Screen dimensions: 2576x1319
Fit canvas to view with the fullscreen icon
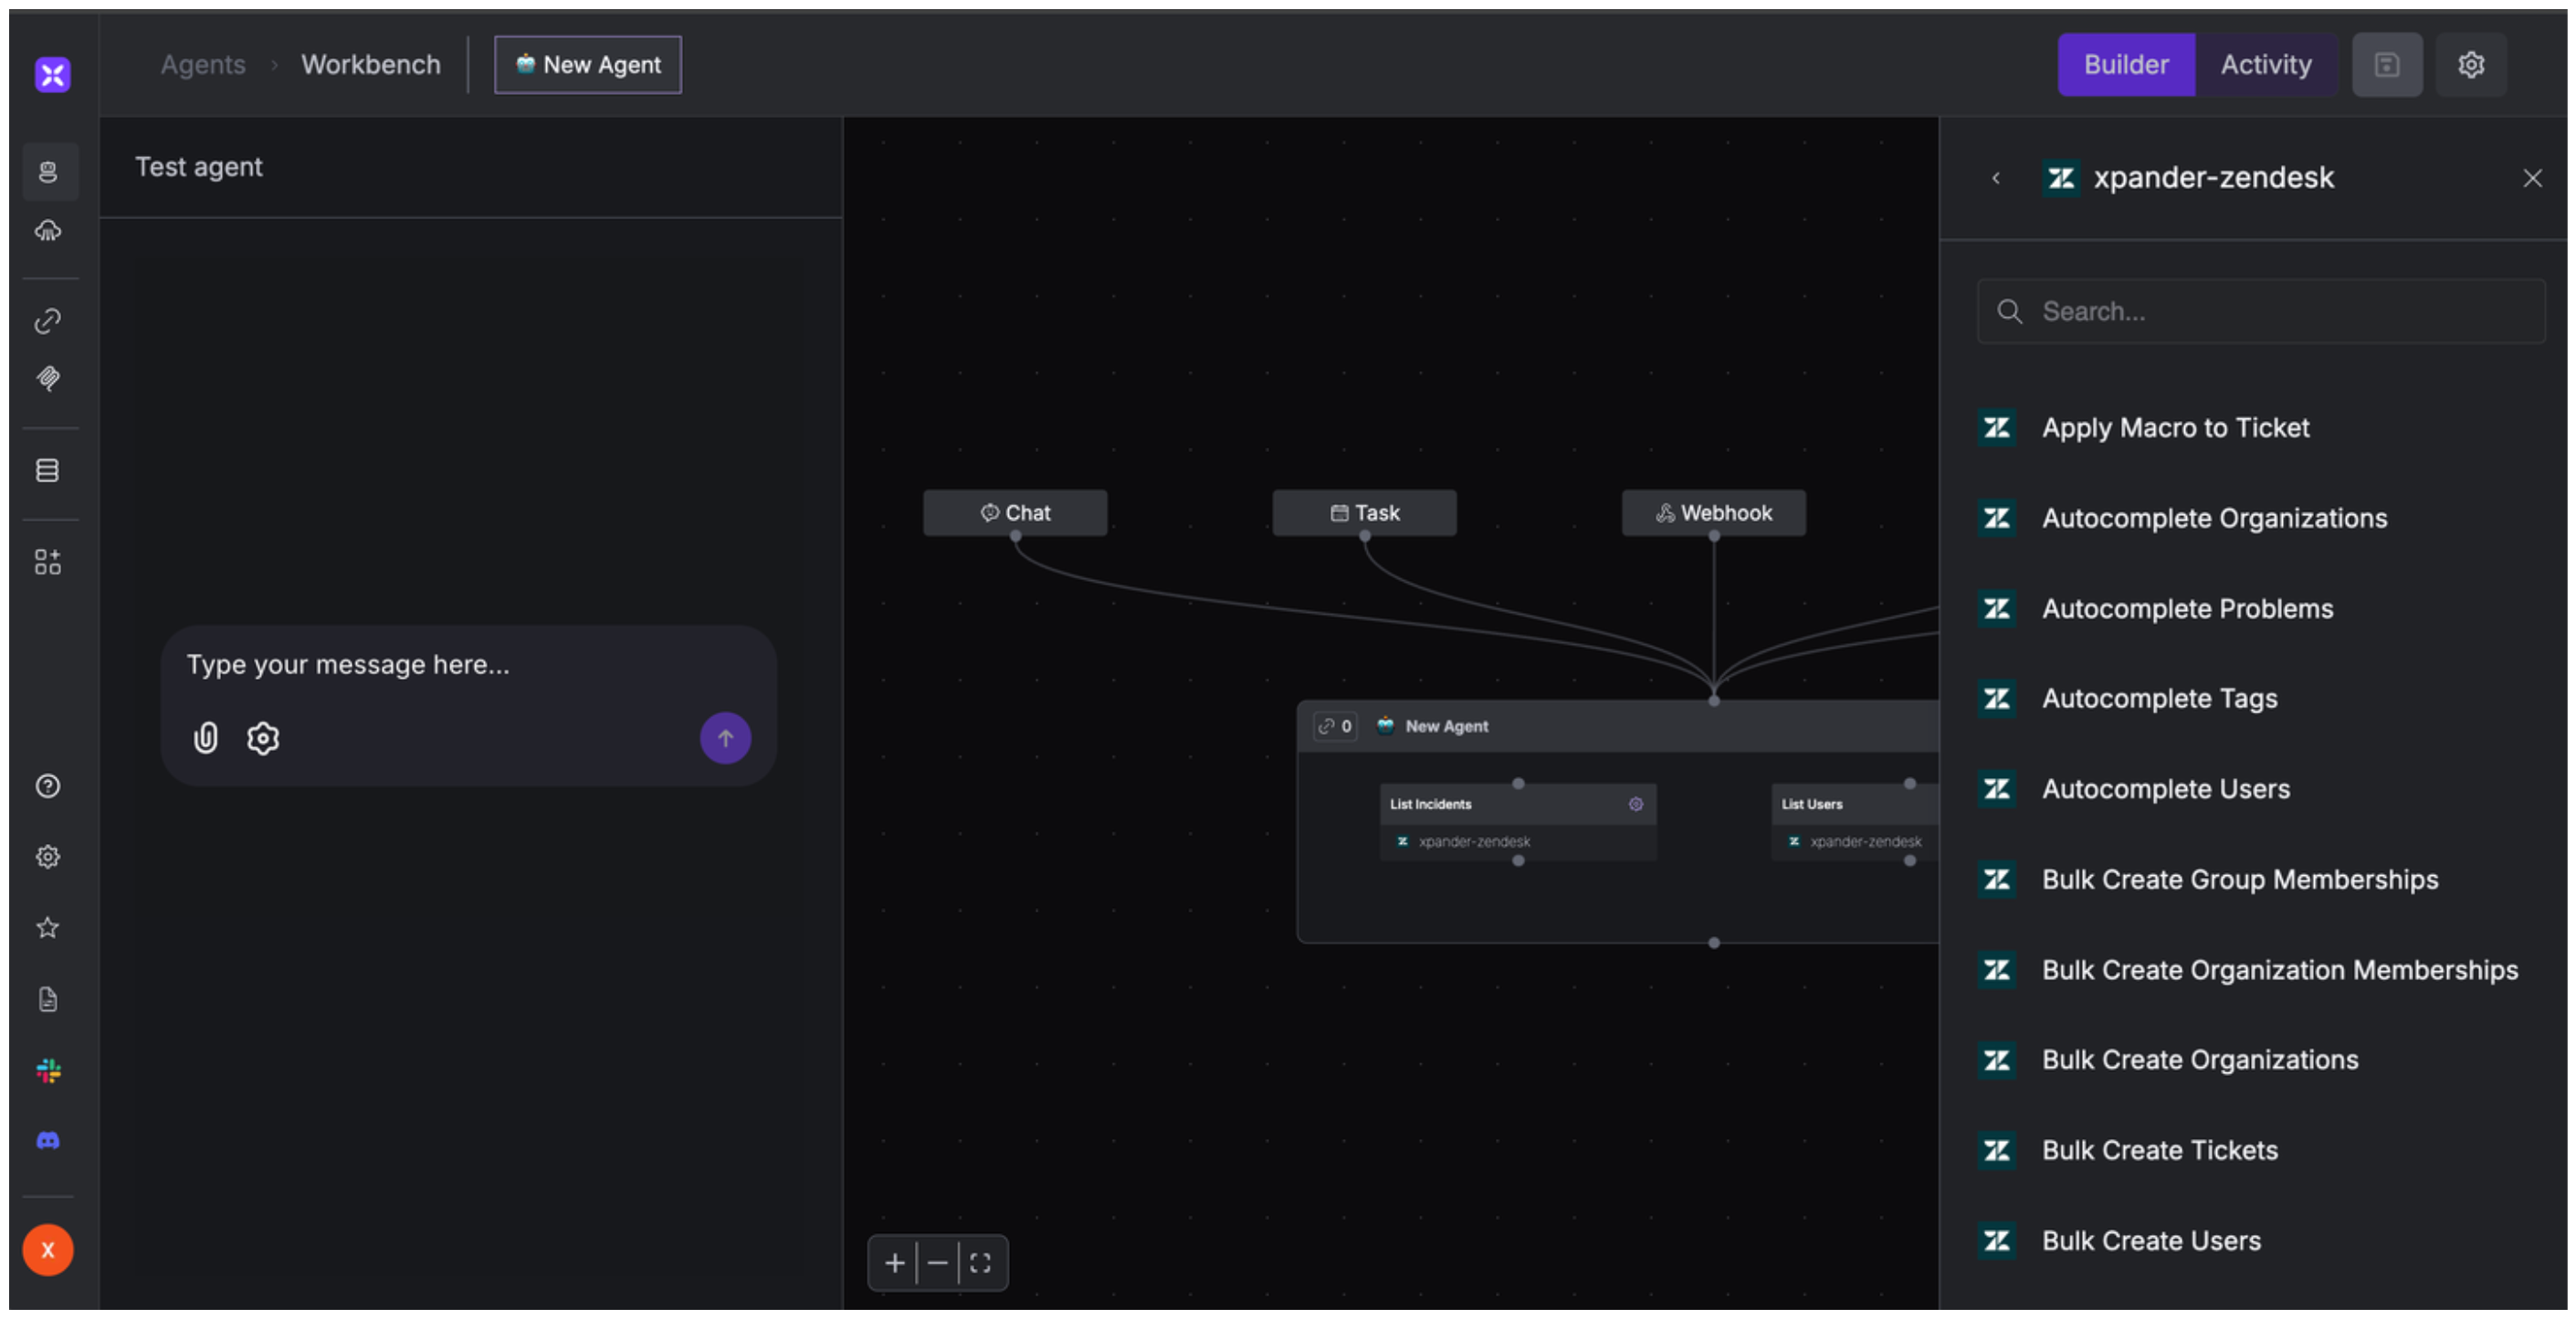click(980, 1263)
